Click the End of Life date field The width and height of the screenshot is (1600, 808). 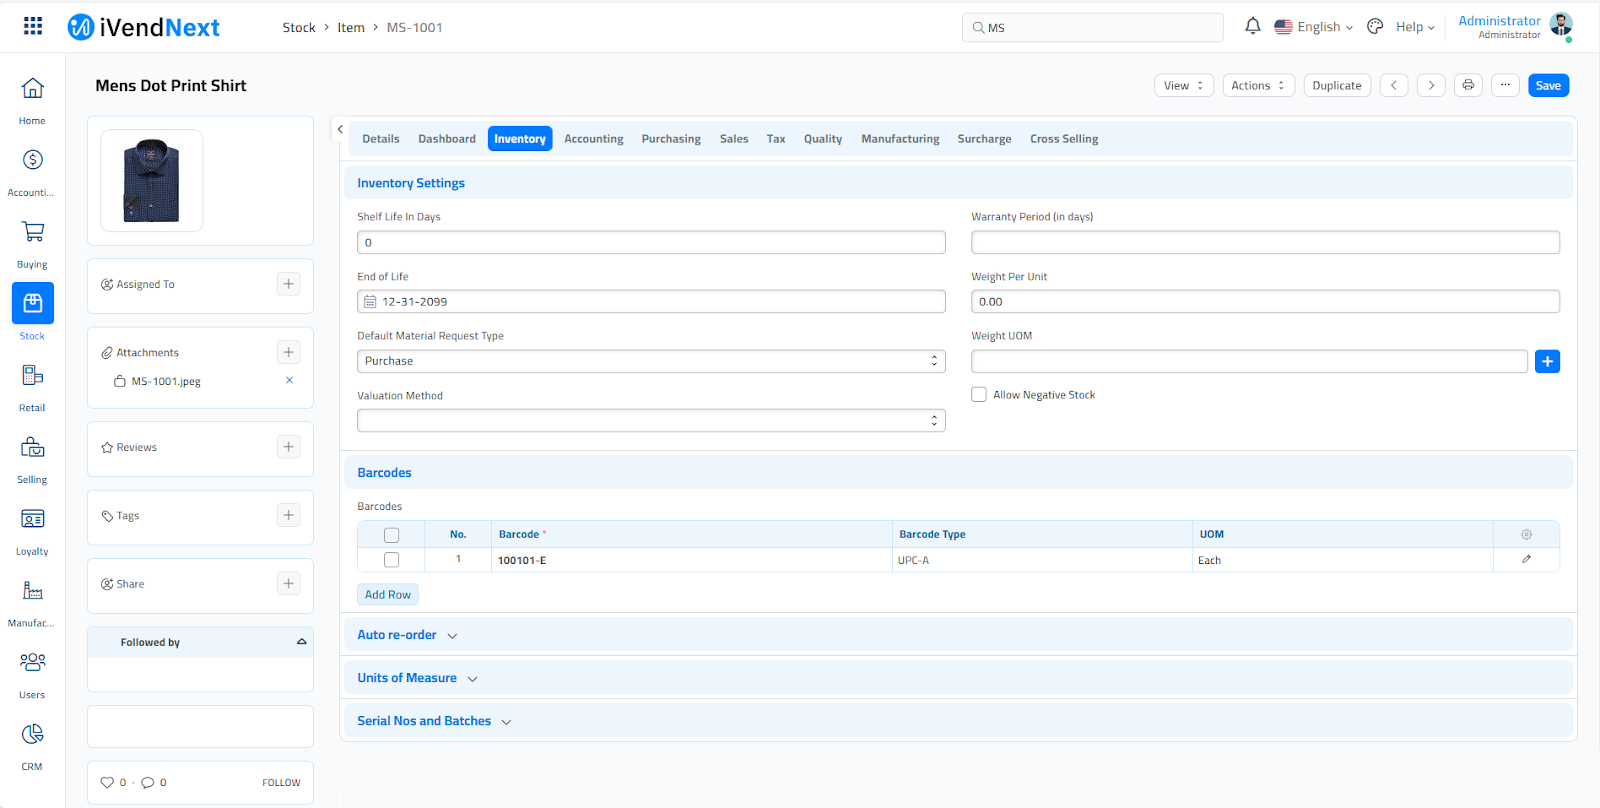pyautogui.click(x=651, y=302)
